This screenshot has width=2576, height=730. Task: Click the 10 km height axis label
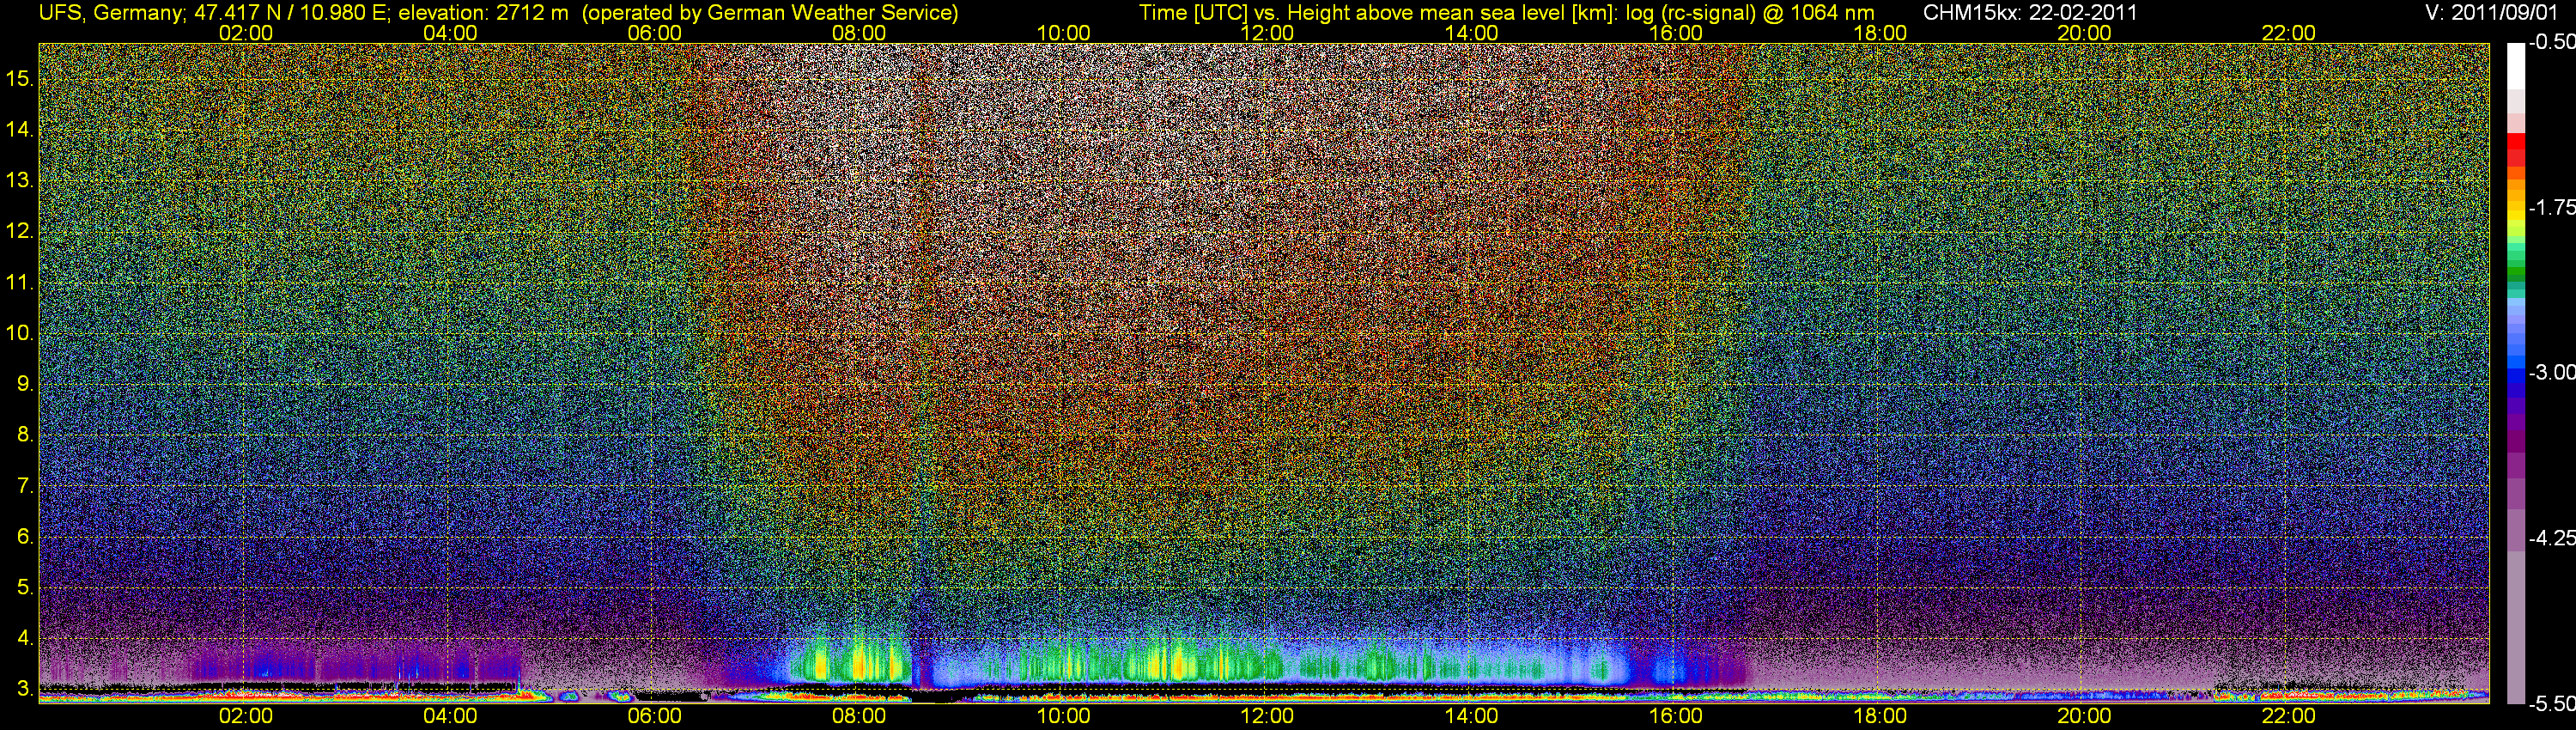point(20,333)
